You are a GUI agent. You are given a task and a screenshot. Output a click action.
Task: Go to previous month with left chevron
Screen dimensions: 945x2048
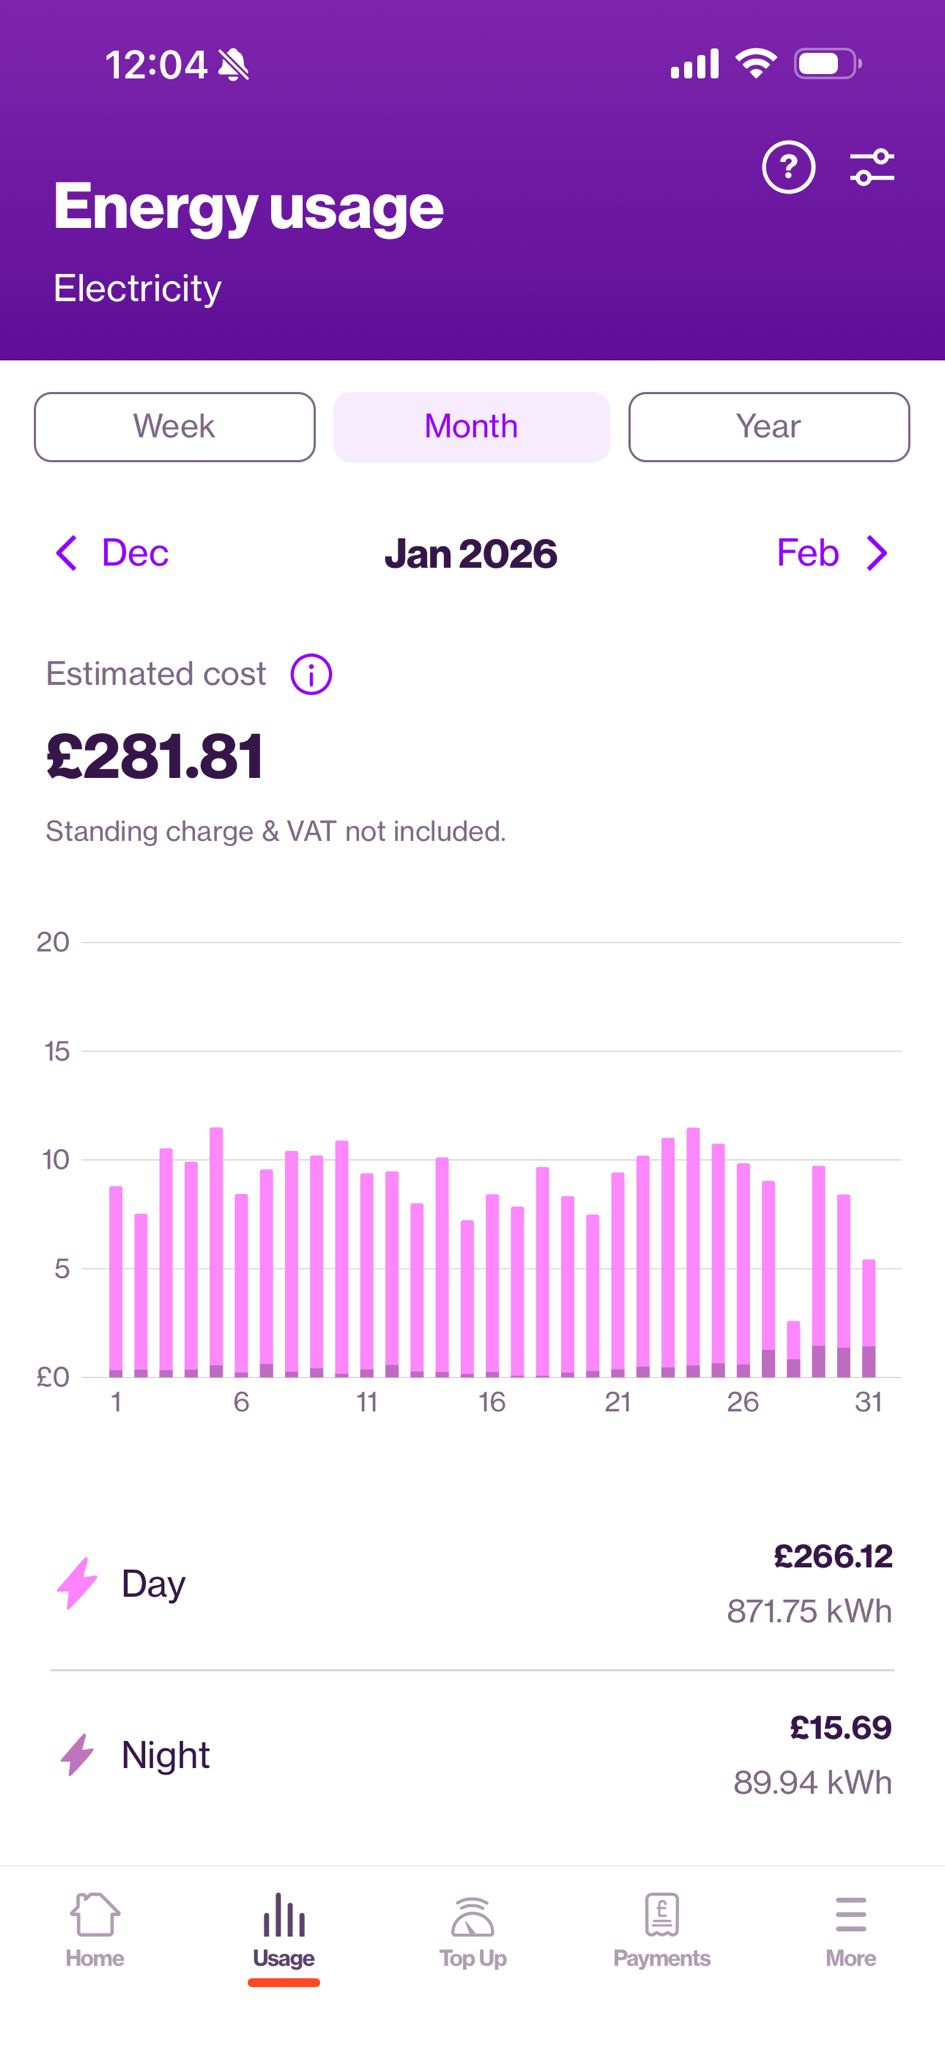(x=67, y=553)
